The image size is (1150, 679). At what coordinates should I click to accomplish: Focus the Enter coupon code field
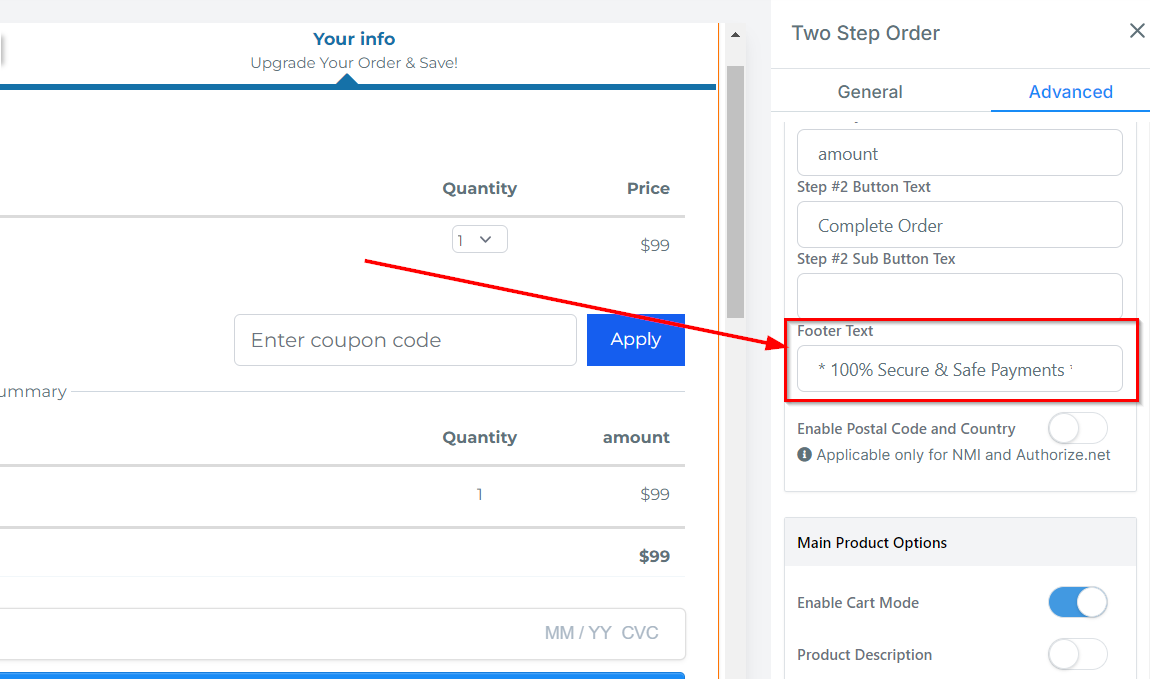[405, 340]
